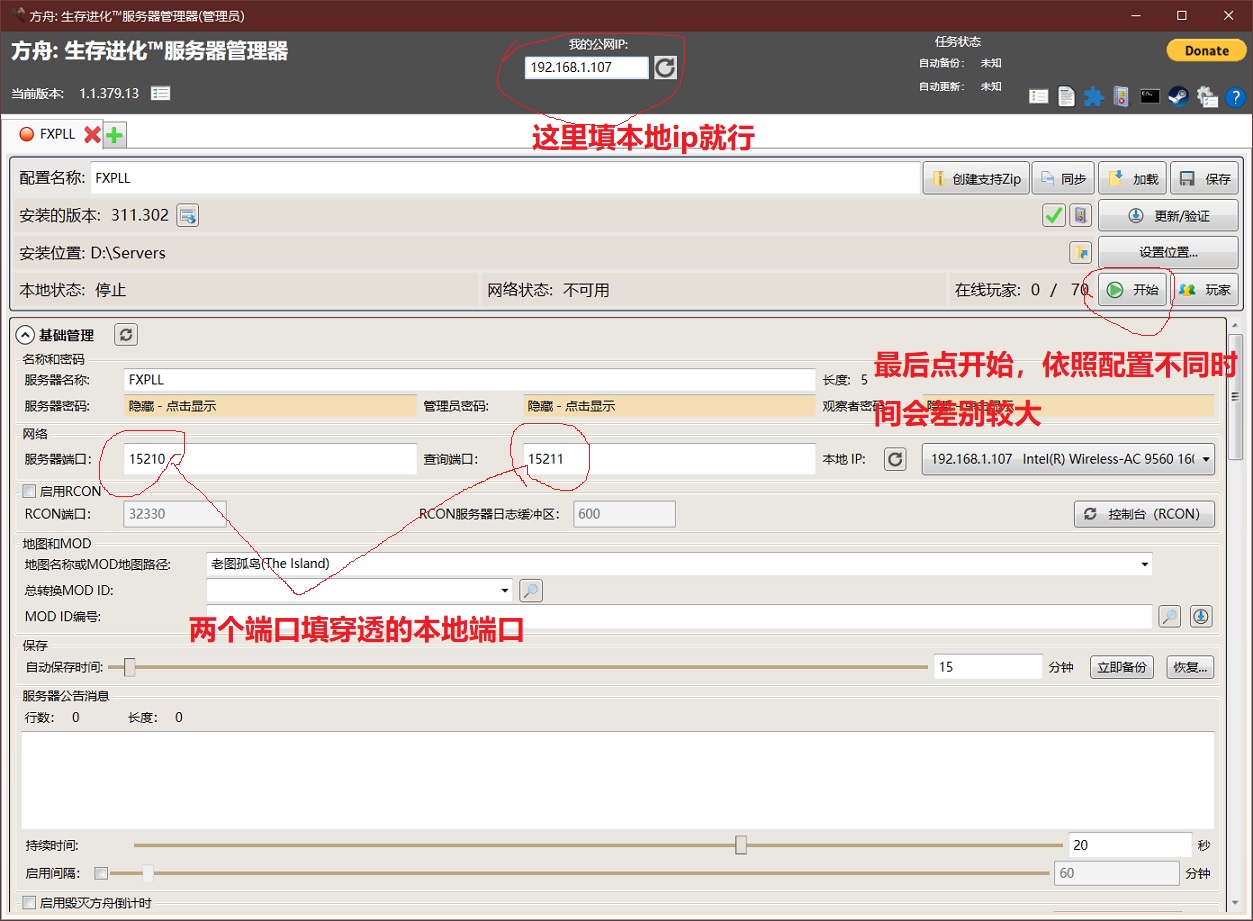Open the black console window icon
The height and width of the screenshot is (921, 1253).
[x=1150, y=97]
